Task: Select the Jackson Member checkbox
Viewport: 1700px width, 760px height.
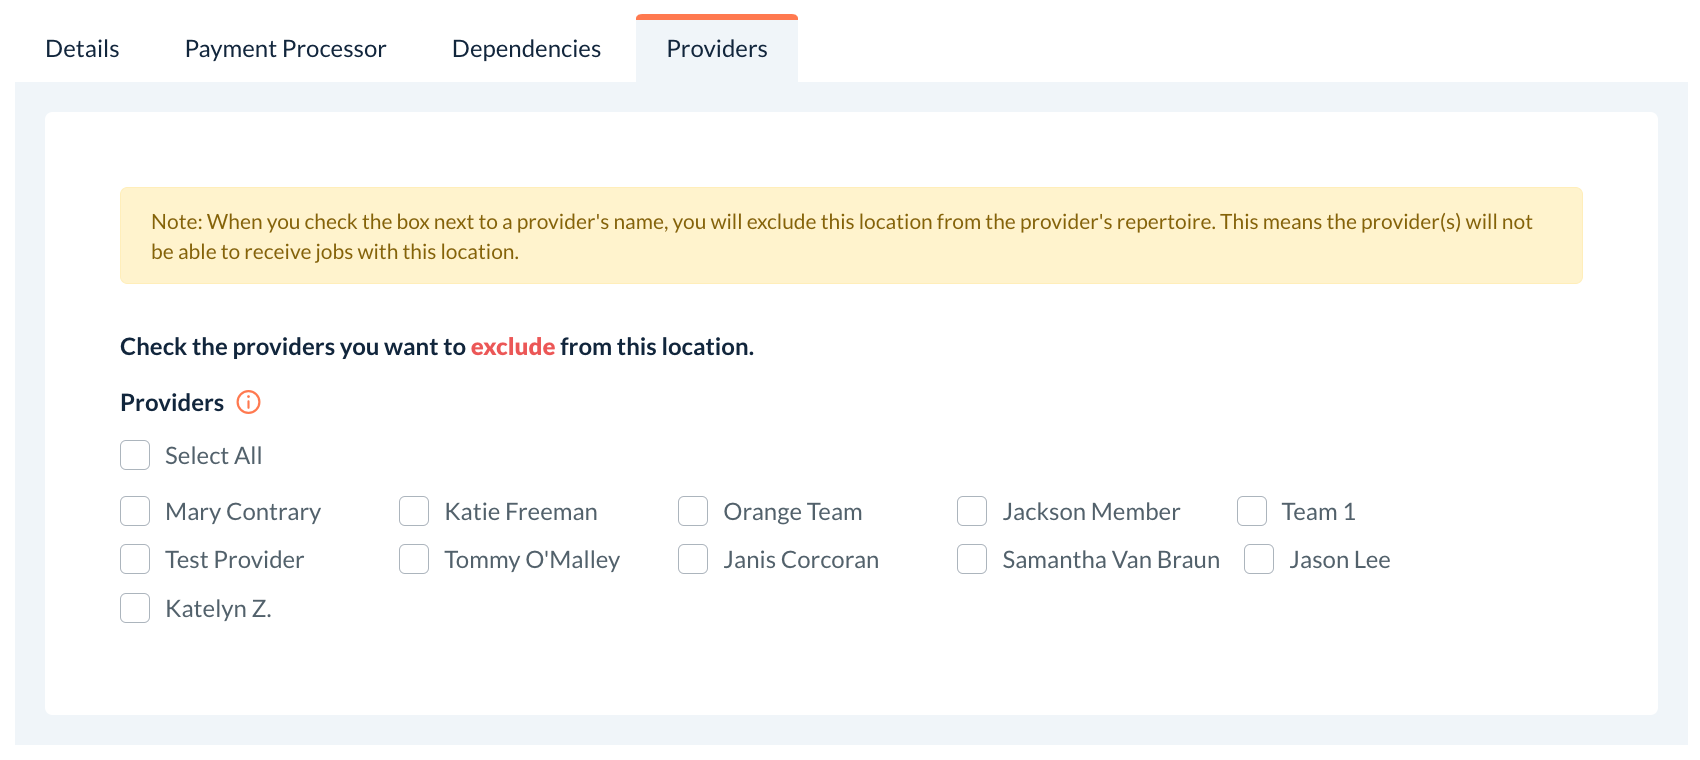Action: 972,511
